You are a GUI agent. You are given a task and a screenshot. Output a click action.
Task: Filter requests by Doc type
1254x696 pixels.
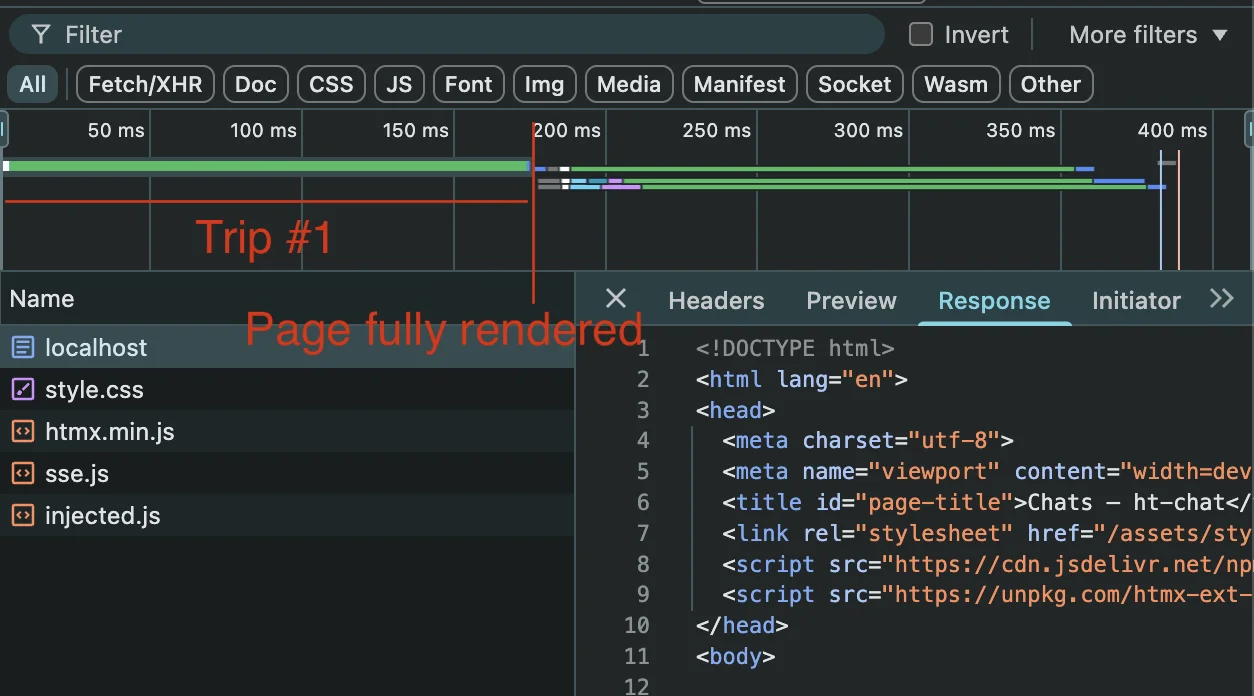(x=256, y=85)
